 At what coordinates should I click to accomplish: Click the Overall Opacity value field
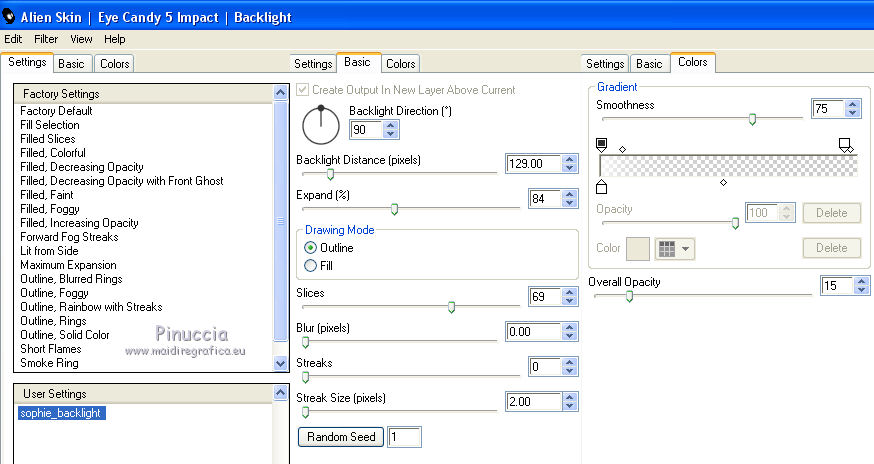pos(837,286)
